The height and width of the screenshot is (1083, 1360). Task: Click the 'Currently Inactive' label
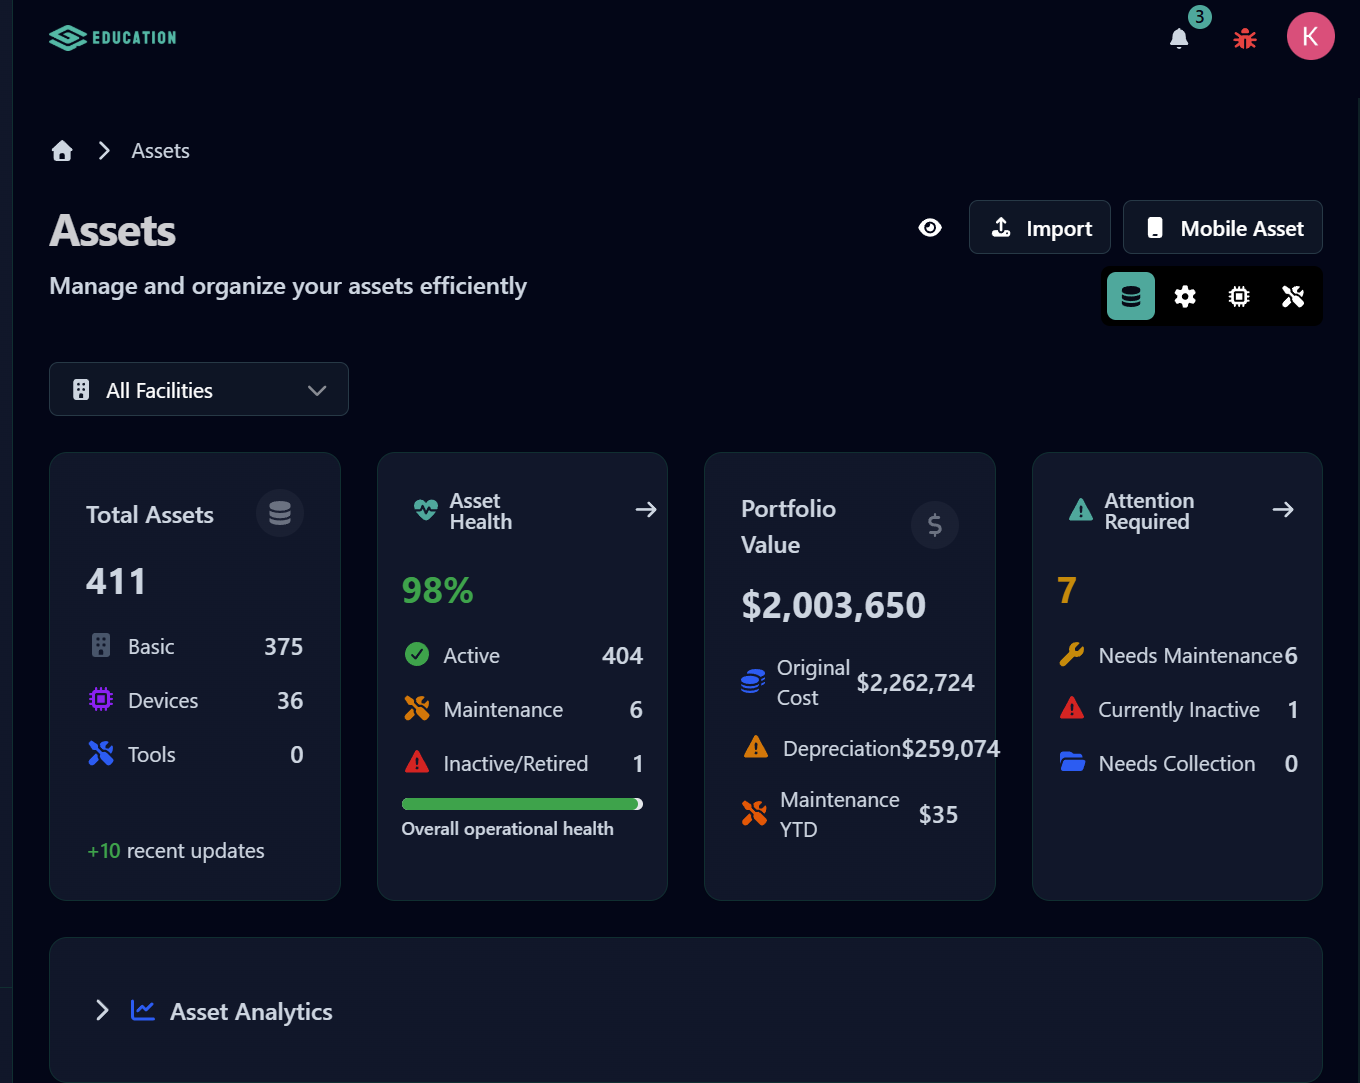pyautogui.click(x=1179, y=710)
